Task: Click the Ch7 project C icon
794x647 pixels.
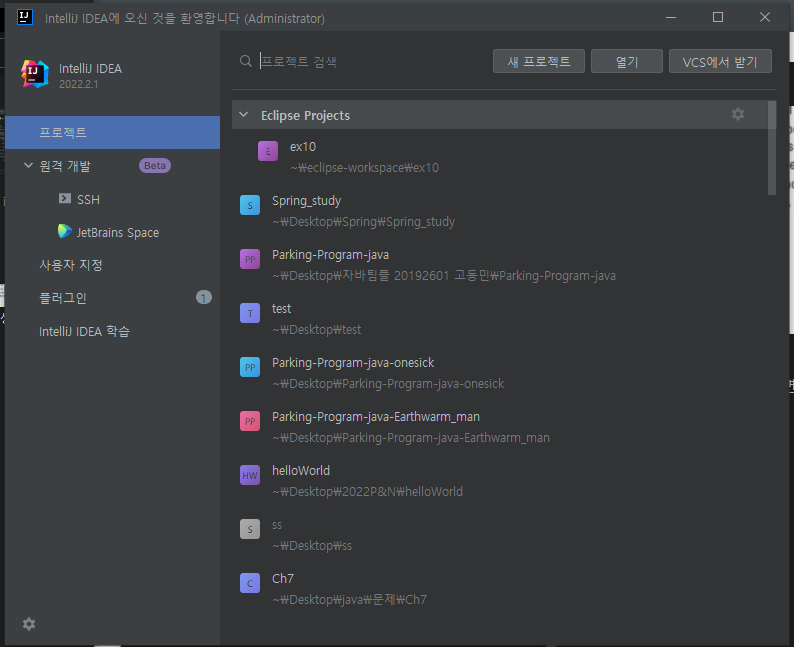Action: click(250, 583)
